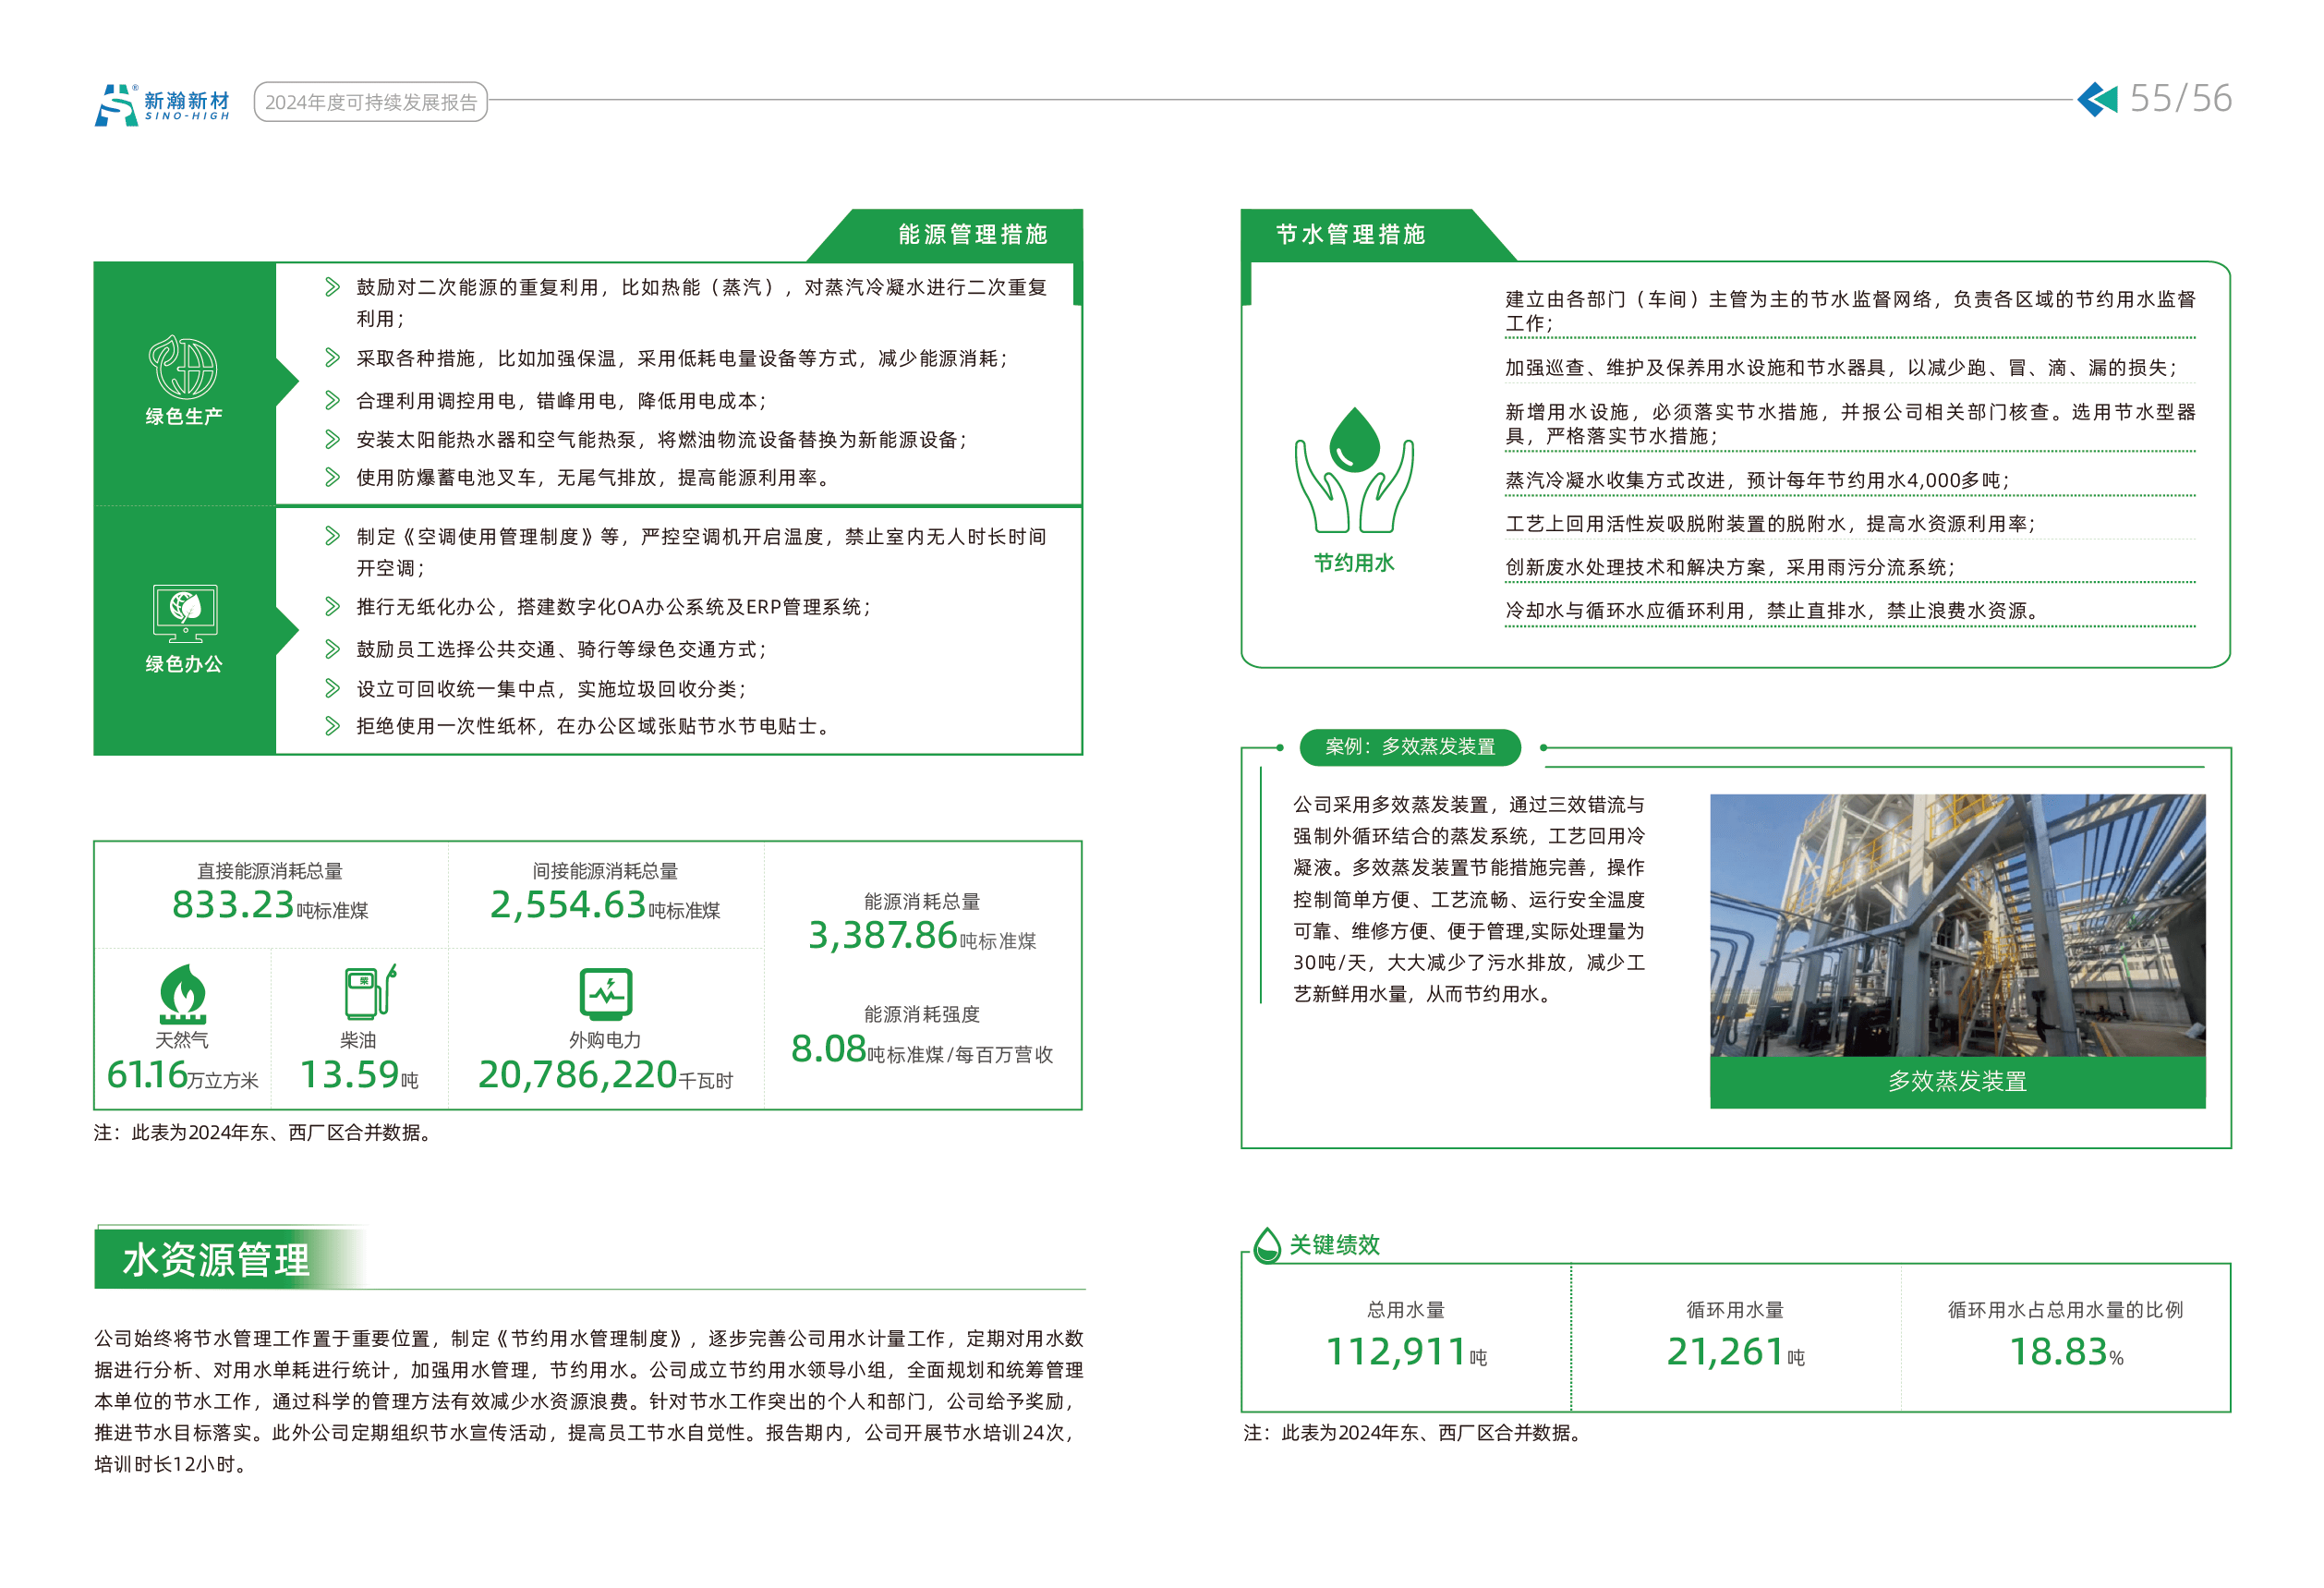The width and height of the screenshot is (2324, 1588).
Task: Click arrow bullet beside 使用防爆蓄电池叉车
Action: (332, 478)
